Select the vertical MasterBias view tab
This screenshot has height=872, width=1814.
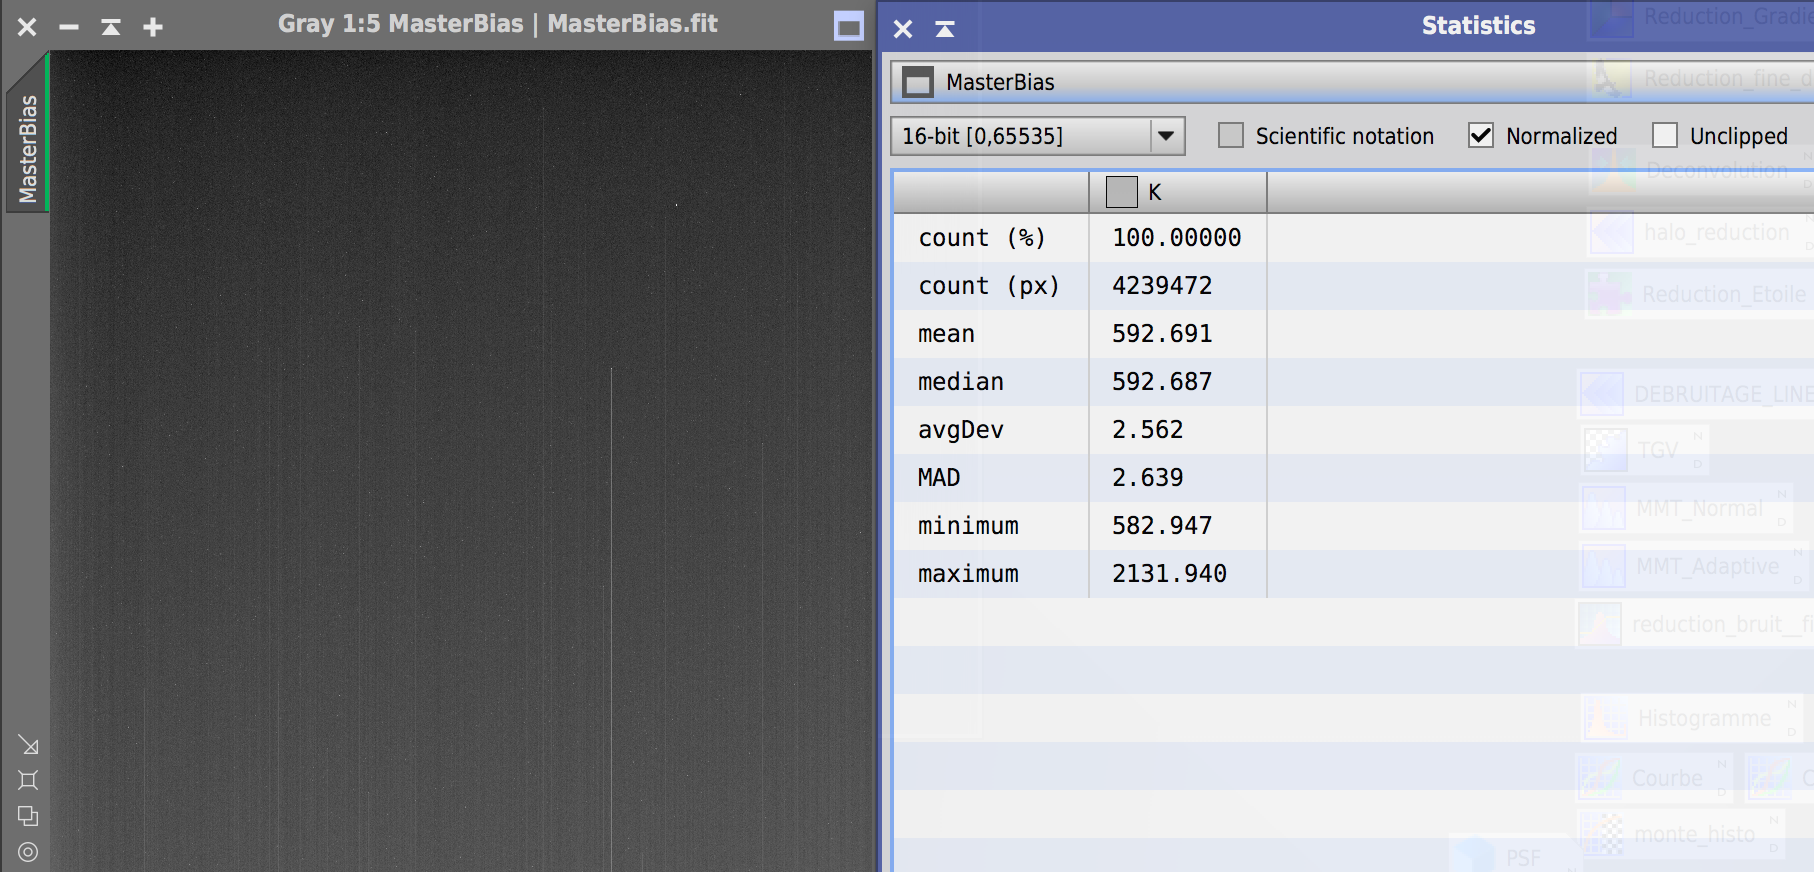[27, 148]
